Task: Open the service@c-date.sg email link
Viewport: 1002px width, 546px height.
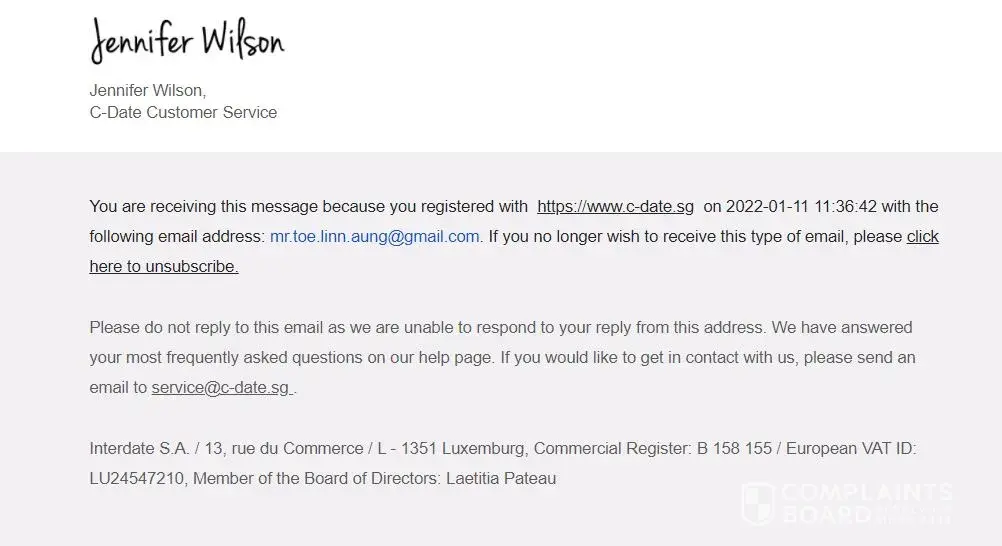Action: tap(222, 388)
